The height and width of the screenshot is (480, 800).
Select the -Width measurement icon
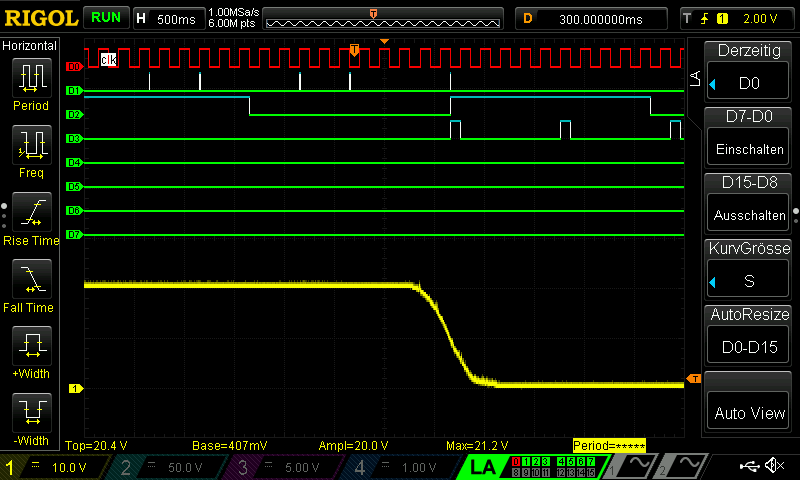pos(30,417)
